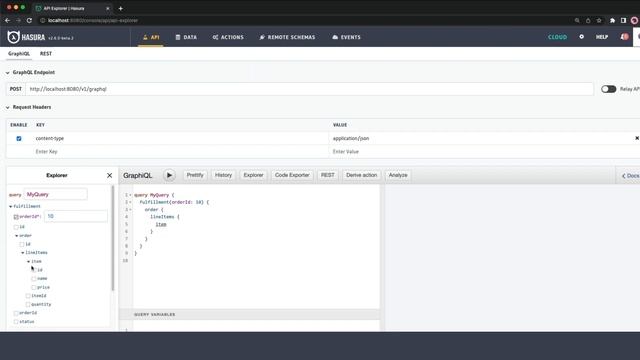
Task: Select the GraphiQL sub-tab
Action: [x=19, y=53]
